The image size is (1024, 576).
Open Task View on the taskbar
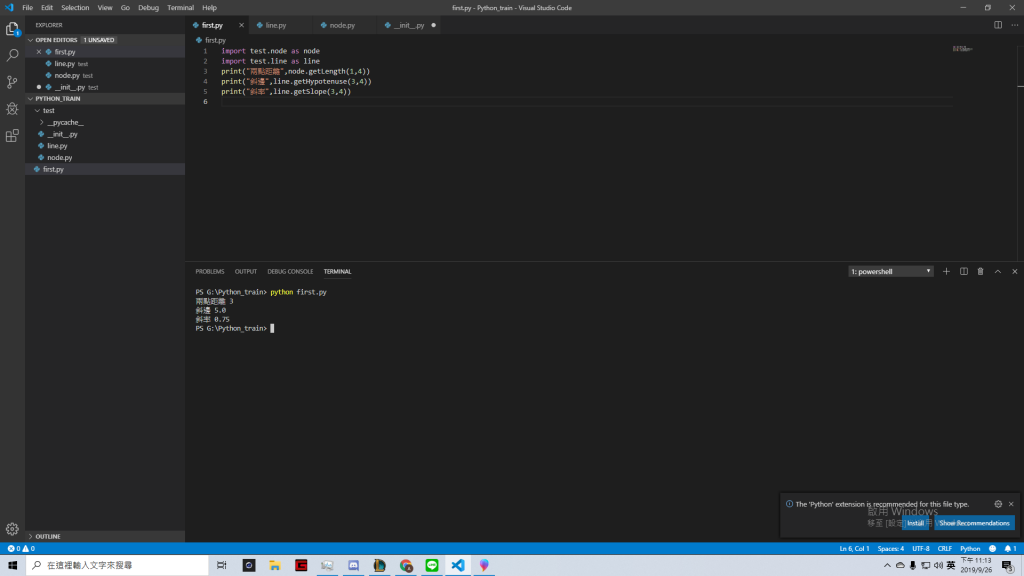pos(222,566)
